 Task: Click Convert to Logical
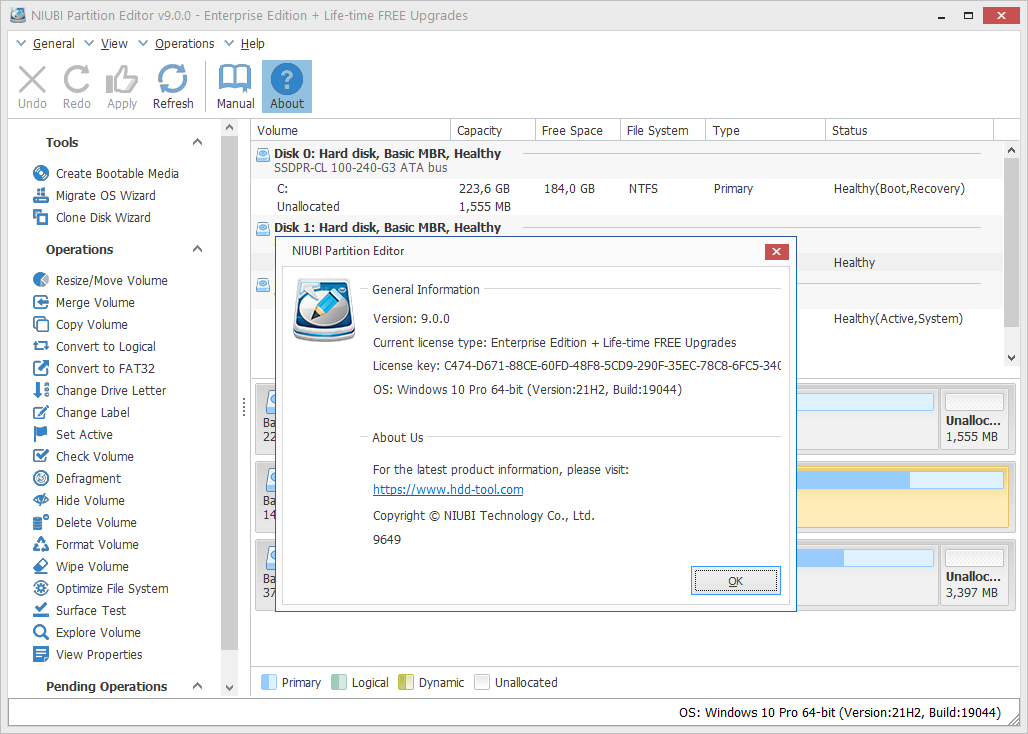[94, 347]
